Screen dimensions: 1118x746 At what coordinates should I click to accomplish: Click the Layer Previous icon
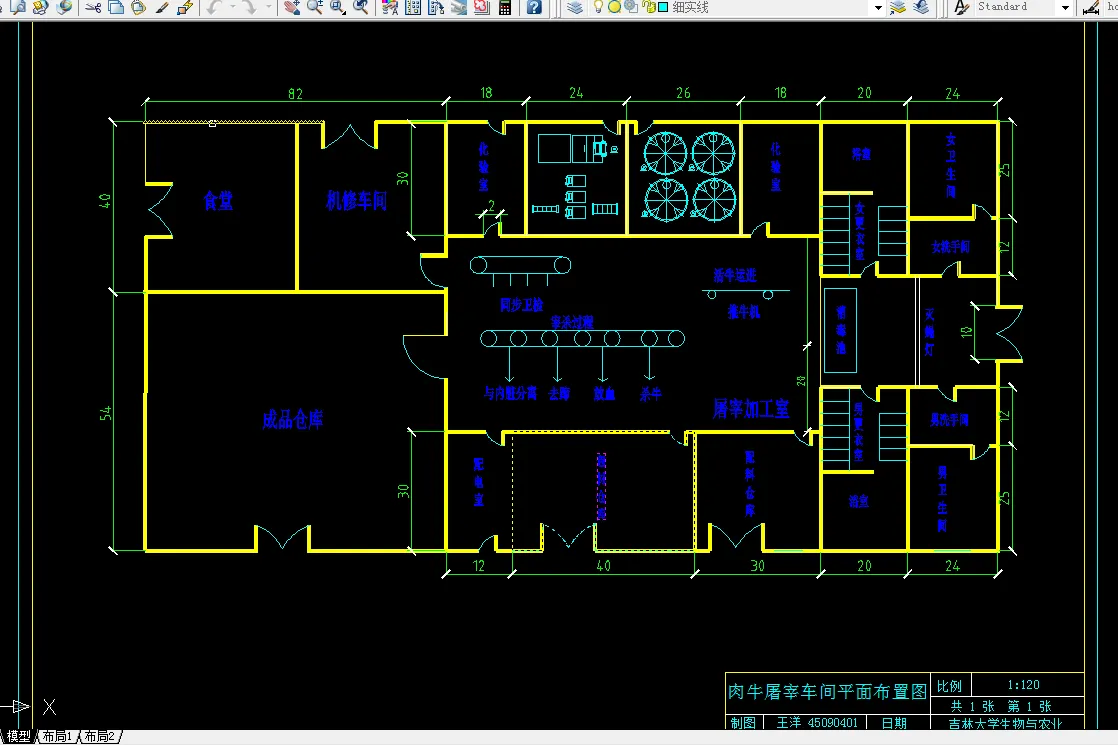[x=921, y=7]
